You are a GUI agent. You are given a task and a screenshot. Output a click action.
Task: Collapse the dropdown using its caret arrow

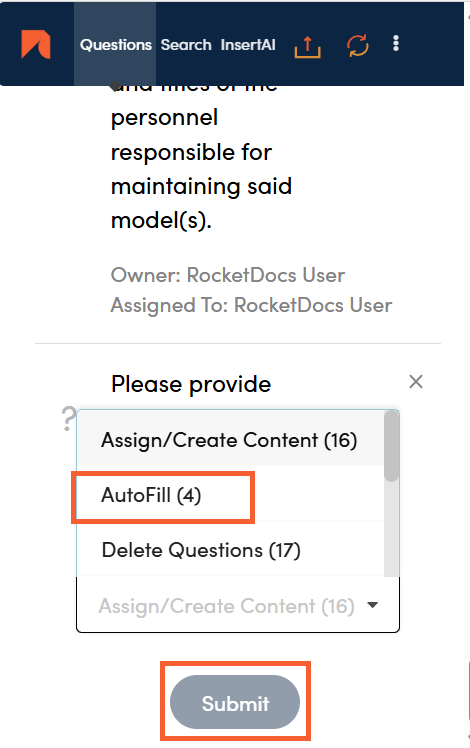tap(373, 605)
